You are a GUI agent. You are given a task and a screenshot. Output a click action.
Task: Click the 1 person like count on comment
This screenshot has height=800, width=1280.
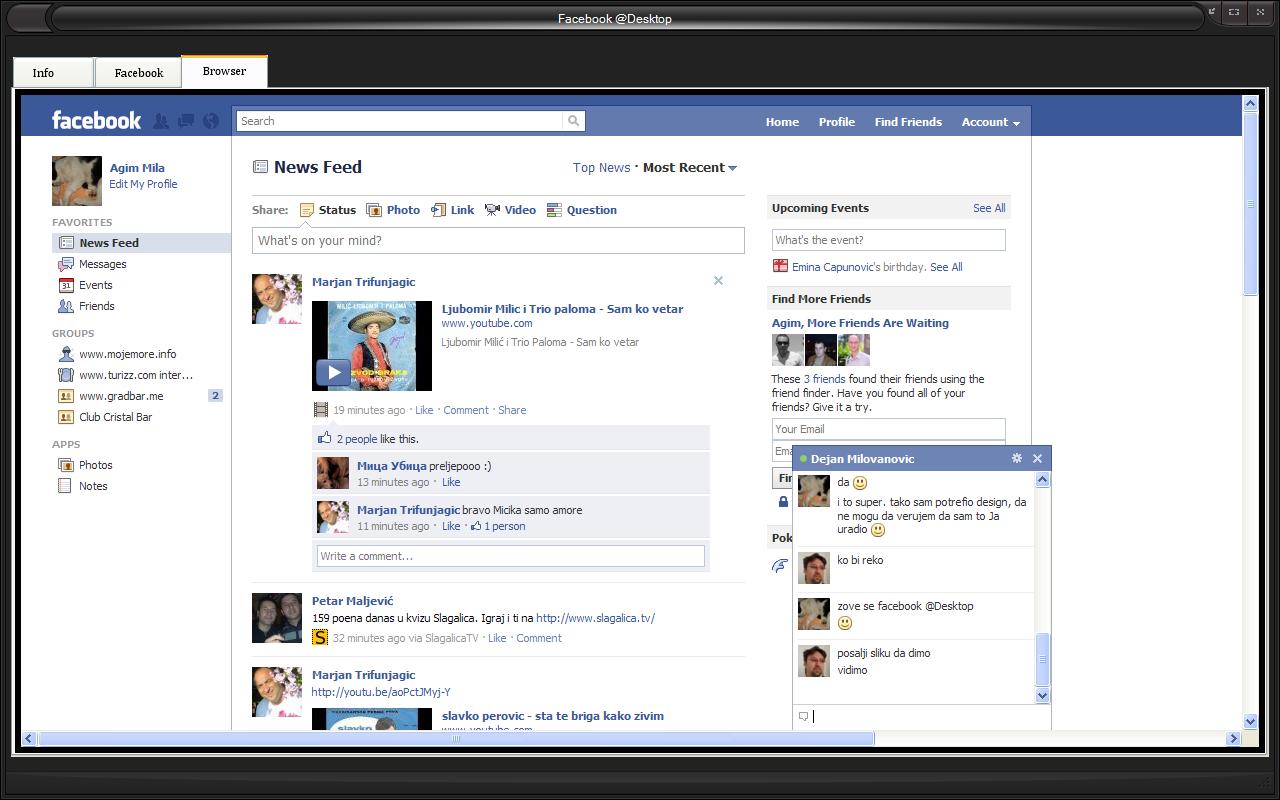(498, 526)
